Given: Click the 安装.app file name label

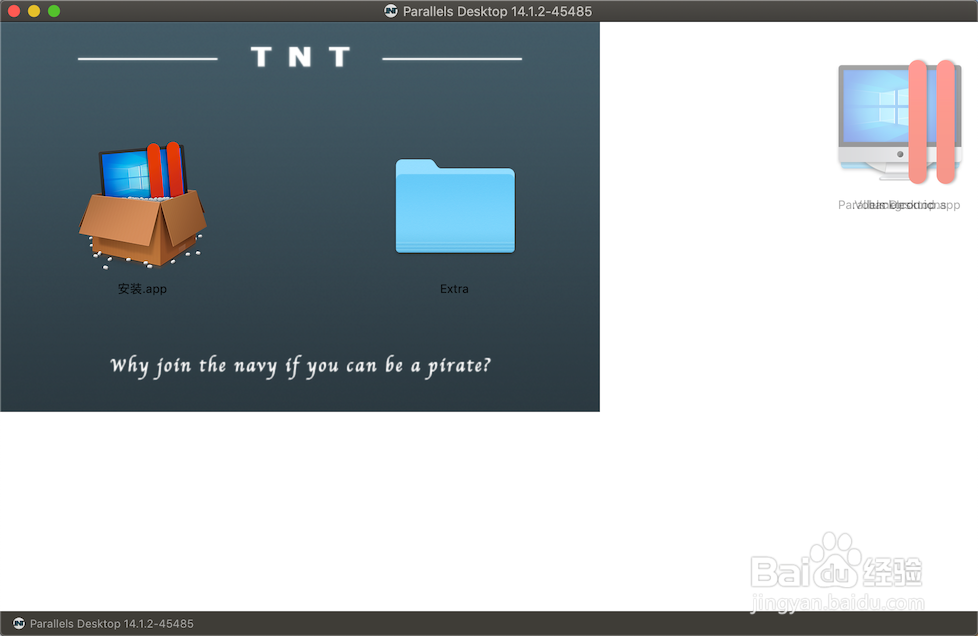Looking at the screenshot, I should pos(142,289).
